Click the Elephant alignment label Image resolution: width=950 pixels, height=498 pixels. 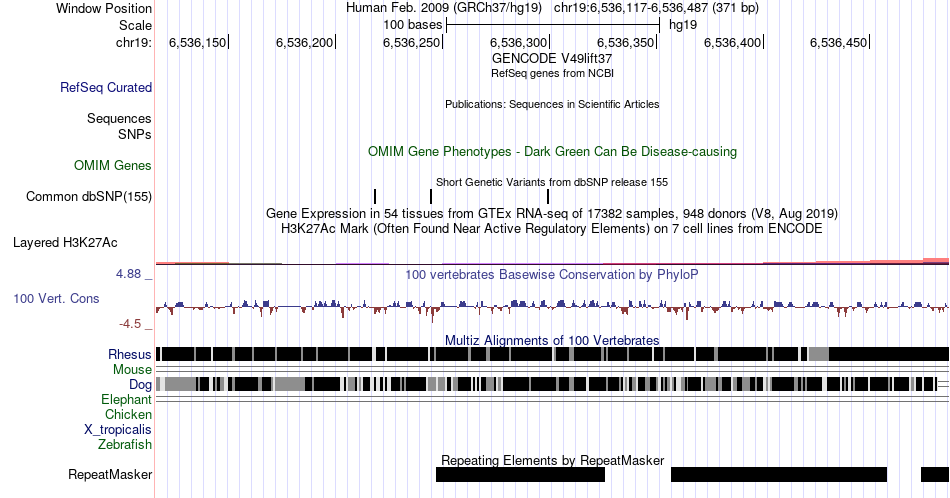tap(126, 399)
